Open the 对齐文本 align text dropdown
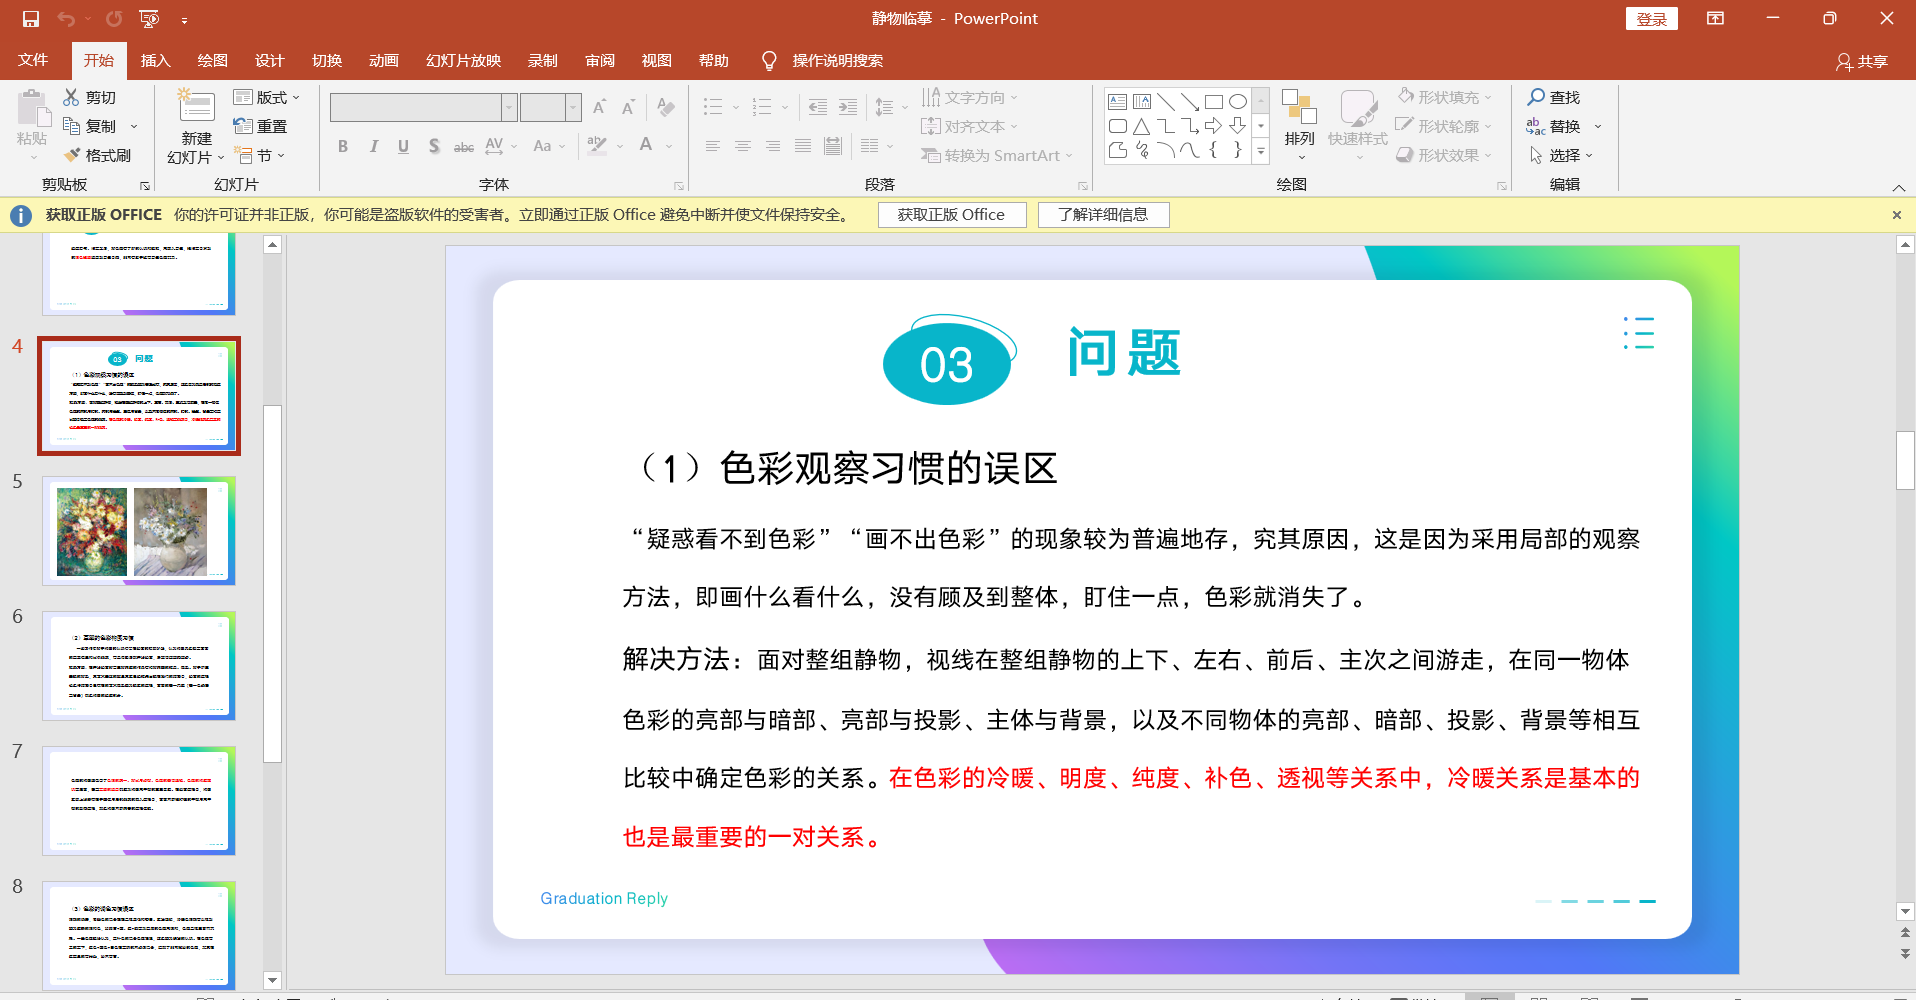Image resolution: width=1916 pixels, height=1000 pixels. pyautogui.click(x=970, y=126)
